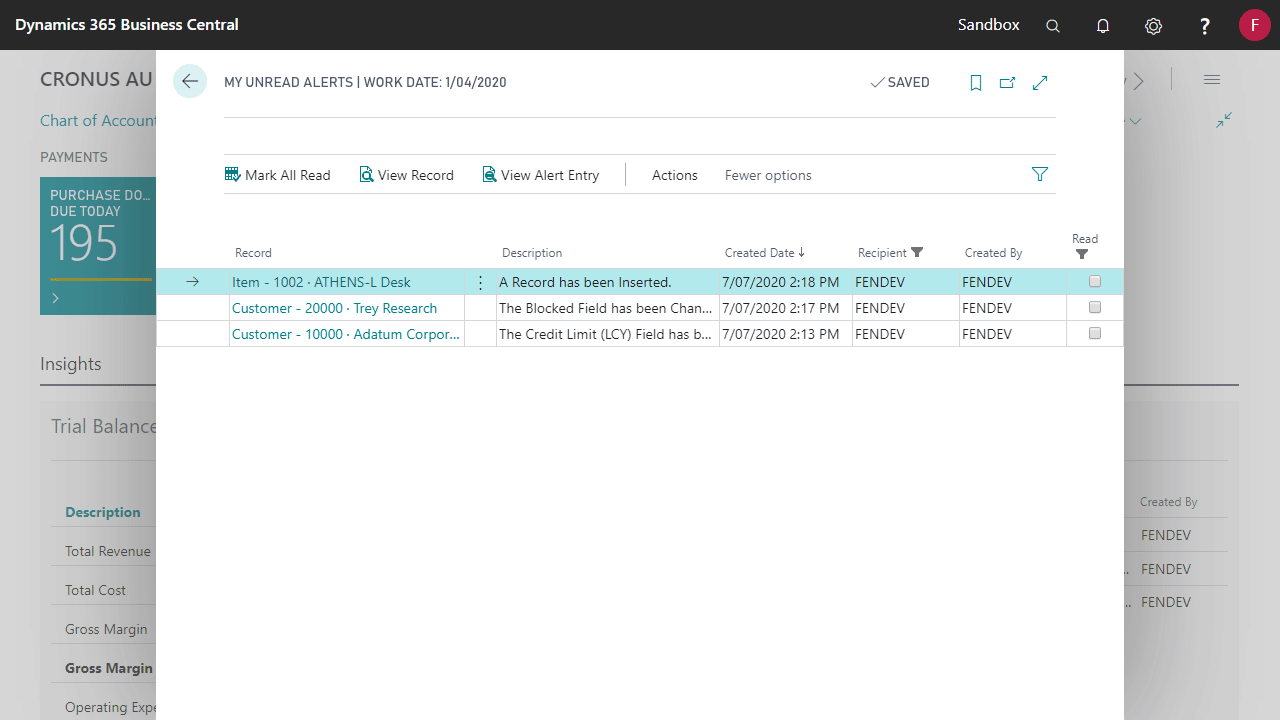1280x720 pixels.
Task: Open the Customer - 20000 · Trey Research link
Action: [334, 308]
